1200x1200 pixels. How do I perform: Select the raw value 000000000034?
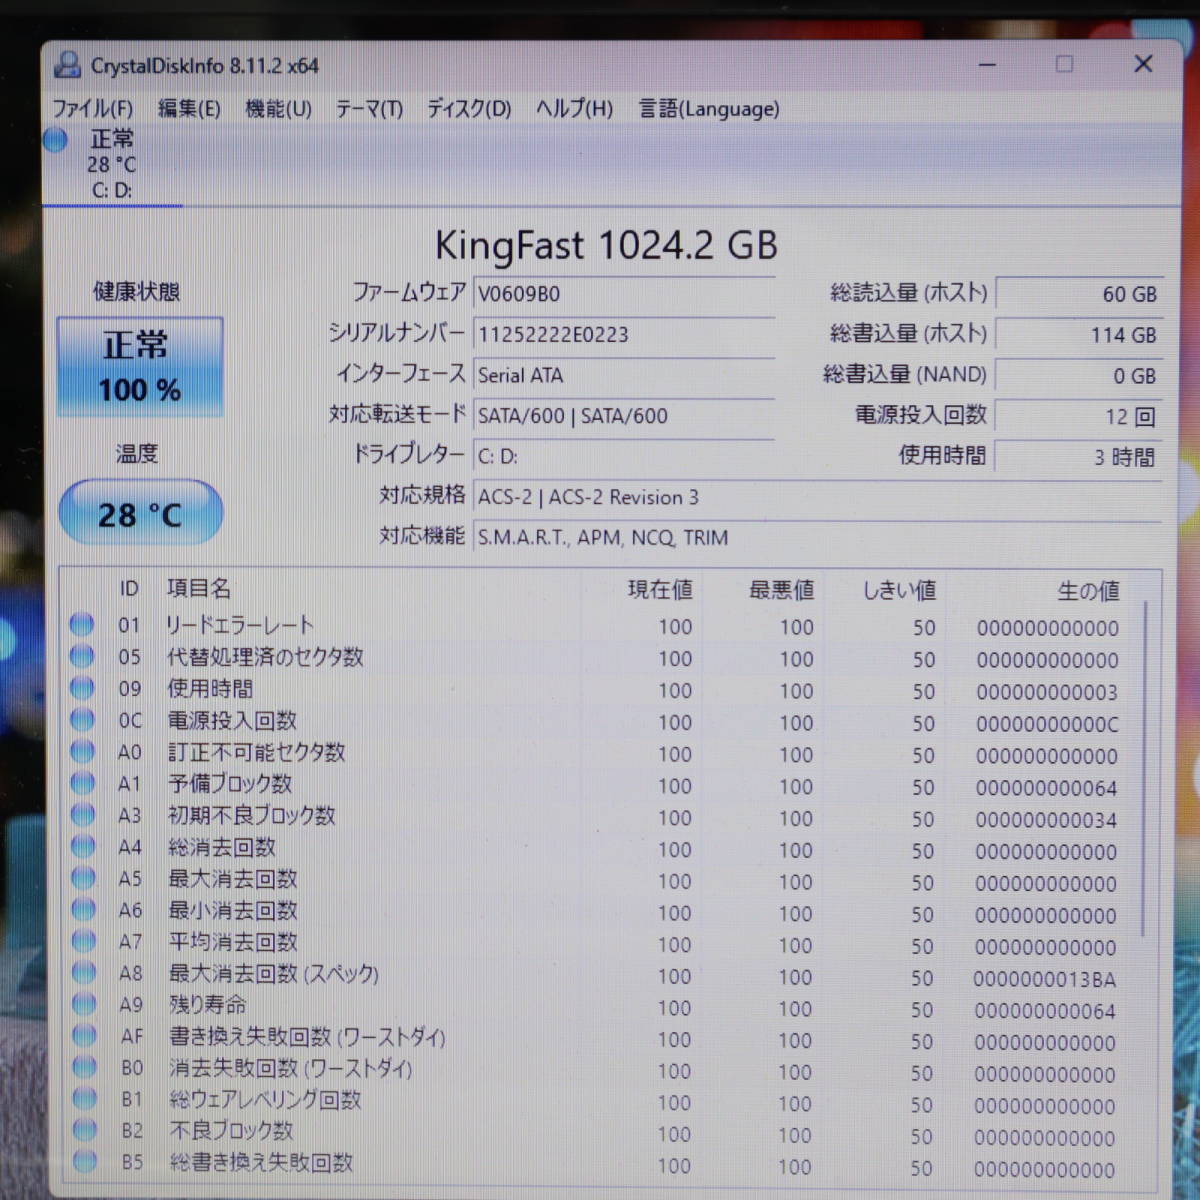(x=1046, y=820)
